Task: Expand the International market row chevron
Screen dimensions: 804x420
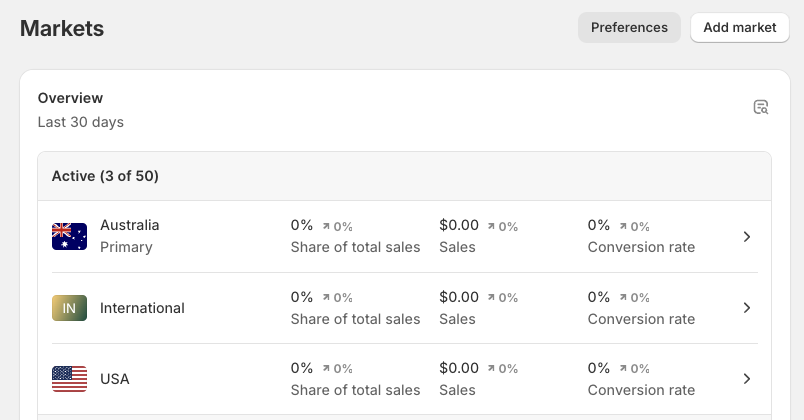Action: coord(747,308)
